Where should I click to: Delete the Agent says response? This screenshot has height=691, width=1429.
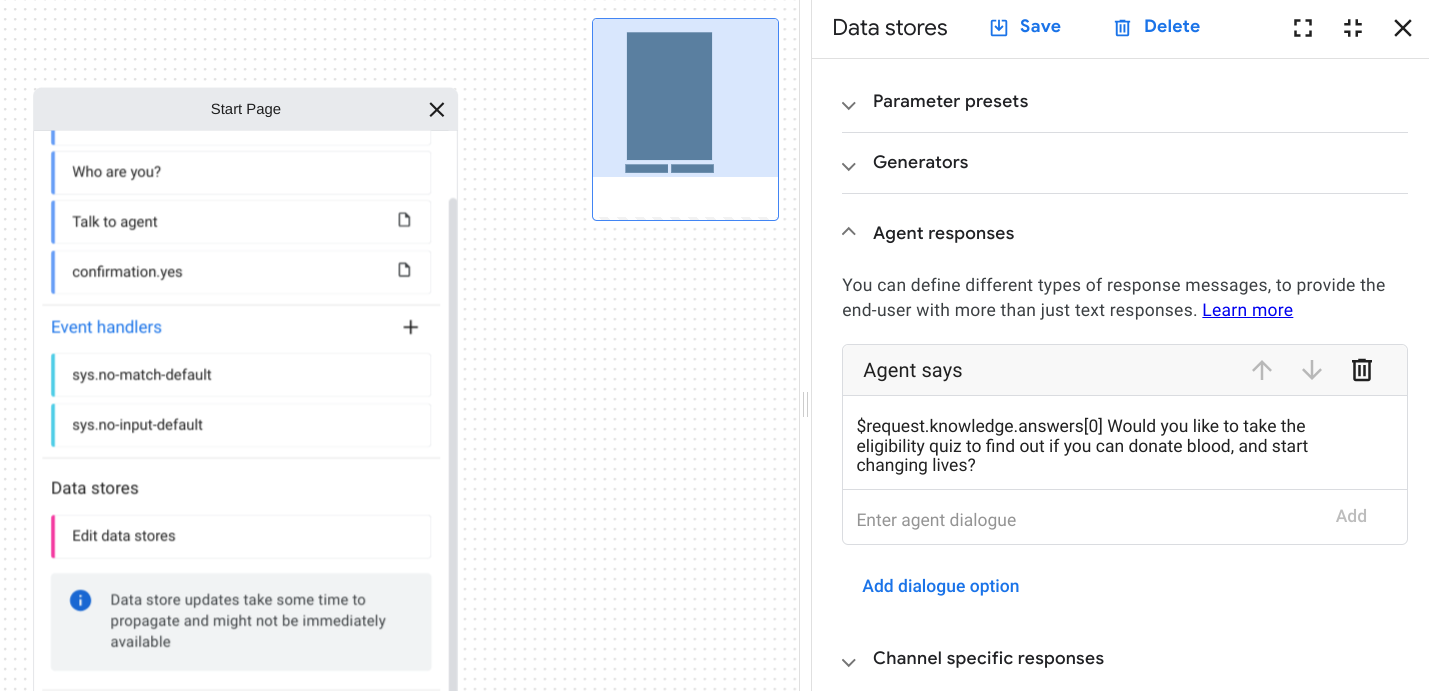pos(1361,370)
